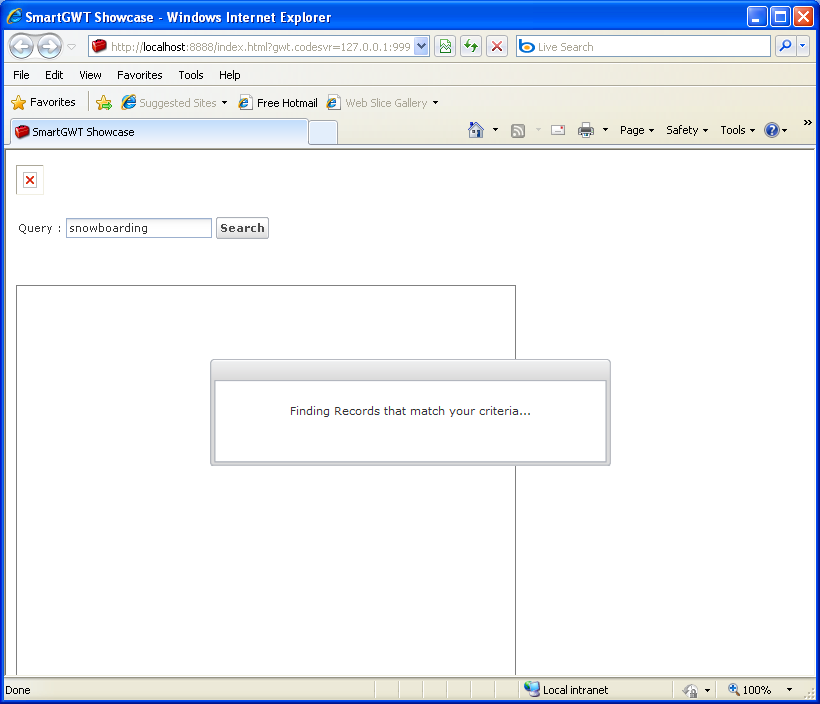The image size is (820, 704).
Task: Open the Help question mark icon
Action: pos(772,130)
